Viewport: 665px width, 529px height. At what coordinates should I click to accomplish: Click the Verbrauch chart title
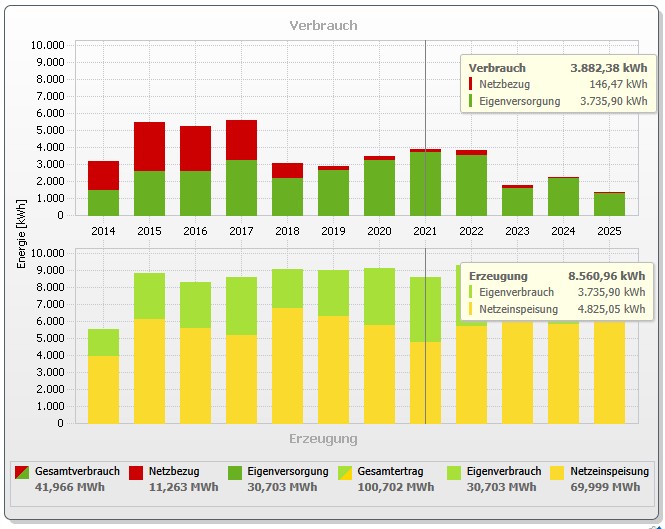[323, 25]
